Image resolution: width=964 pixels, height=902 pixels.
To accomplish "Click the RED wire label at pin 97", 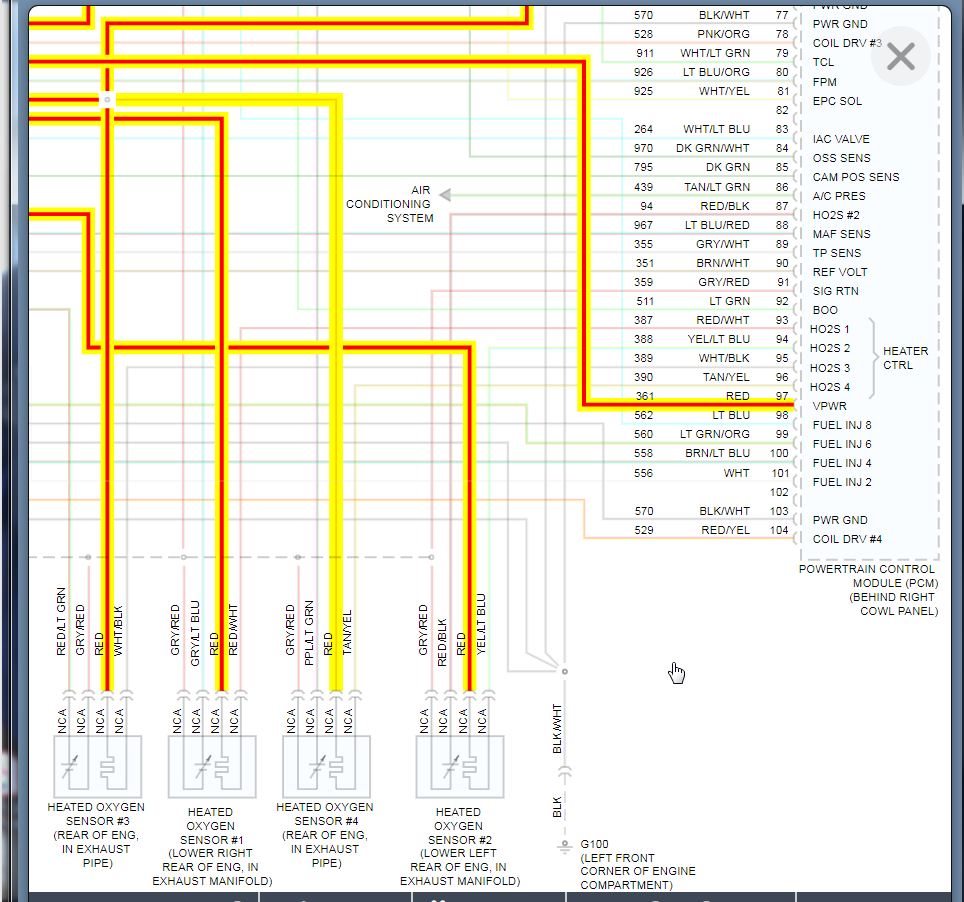I will [737, 396].
